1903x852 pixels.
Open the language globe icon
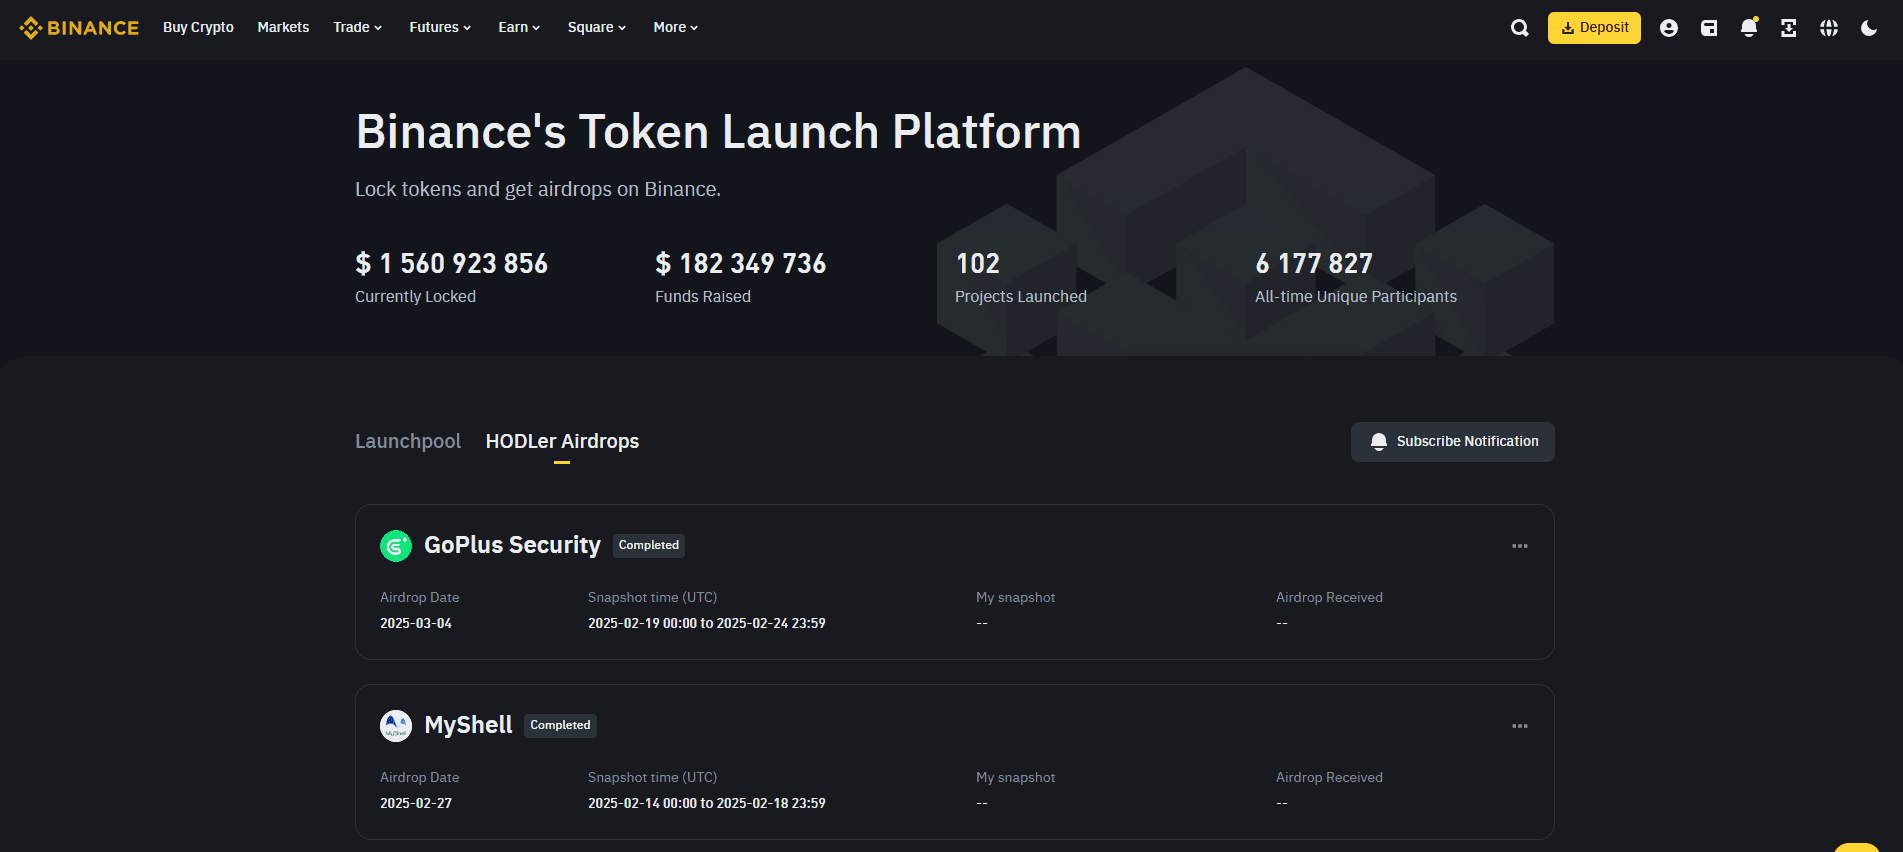(x=1829, y=28)
